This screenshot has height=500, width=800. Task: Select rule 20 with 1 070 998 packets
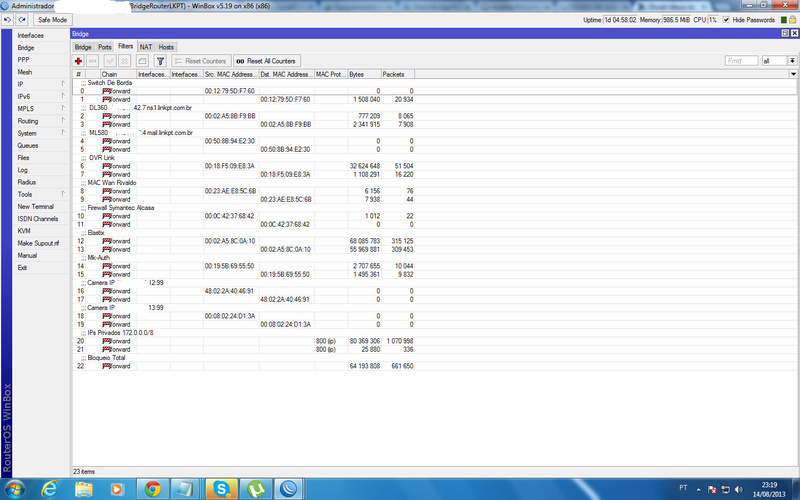[244, 341]
